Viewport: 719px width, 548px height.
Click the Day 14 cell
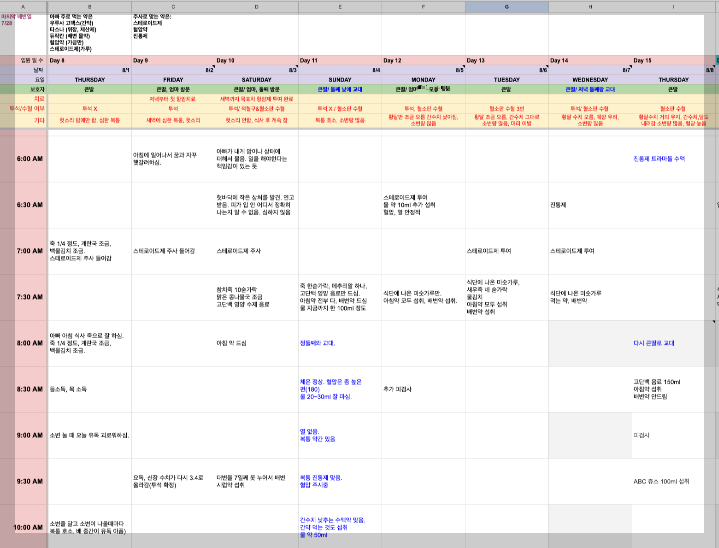point(590,60)
